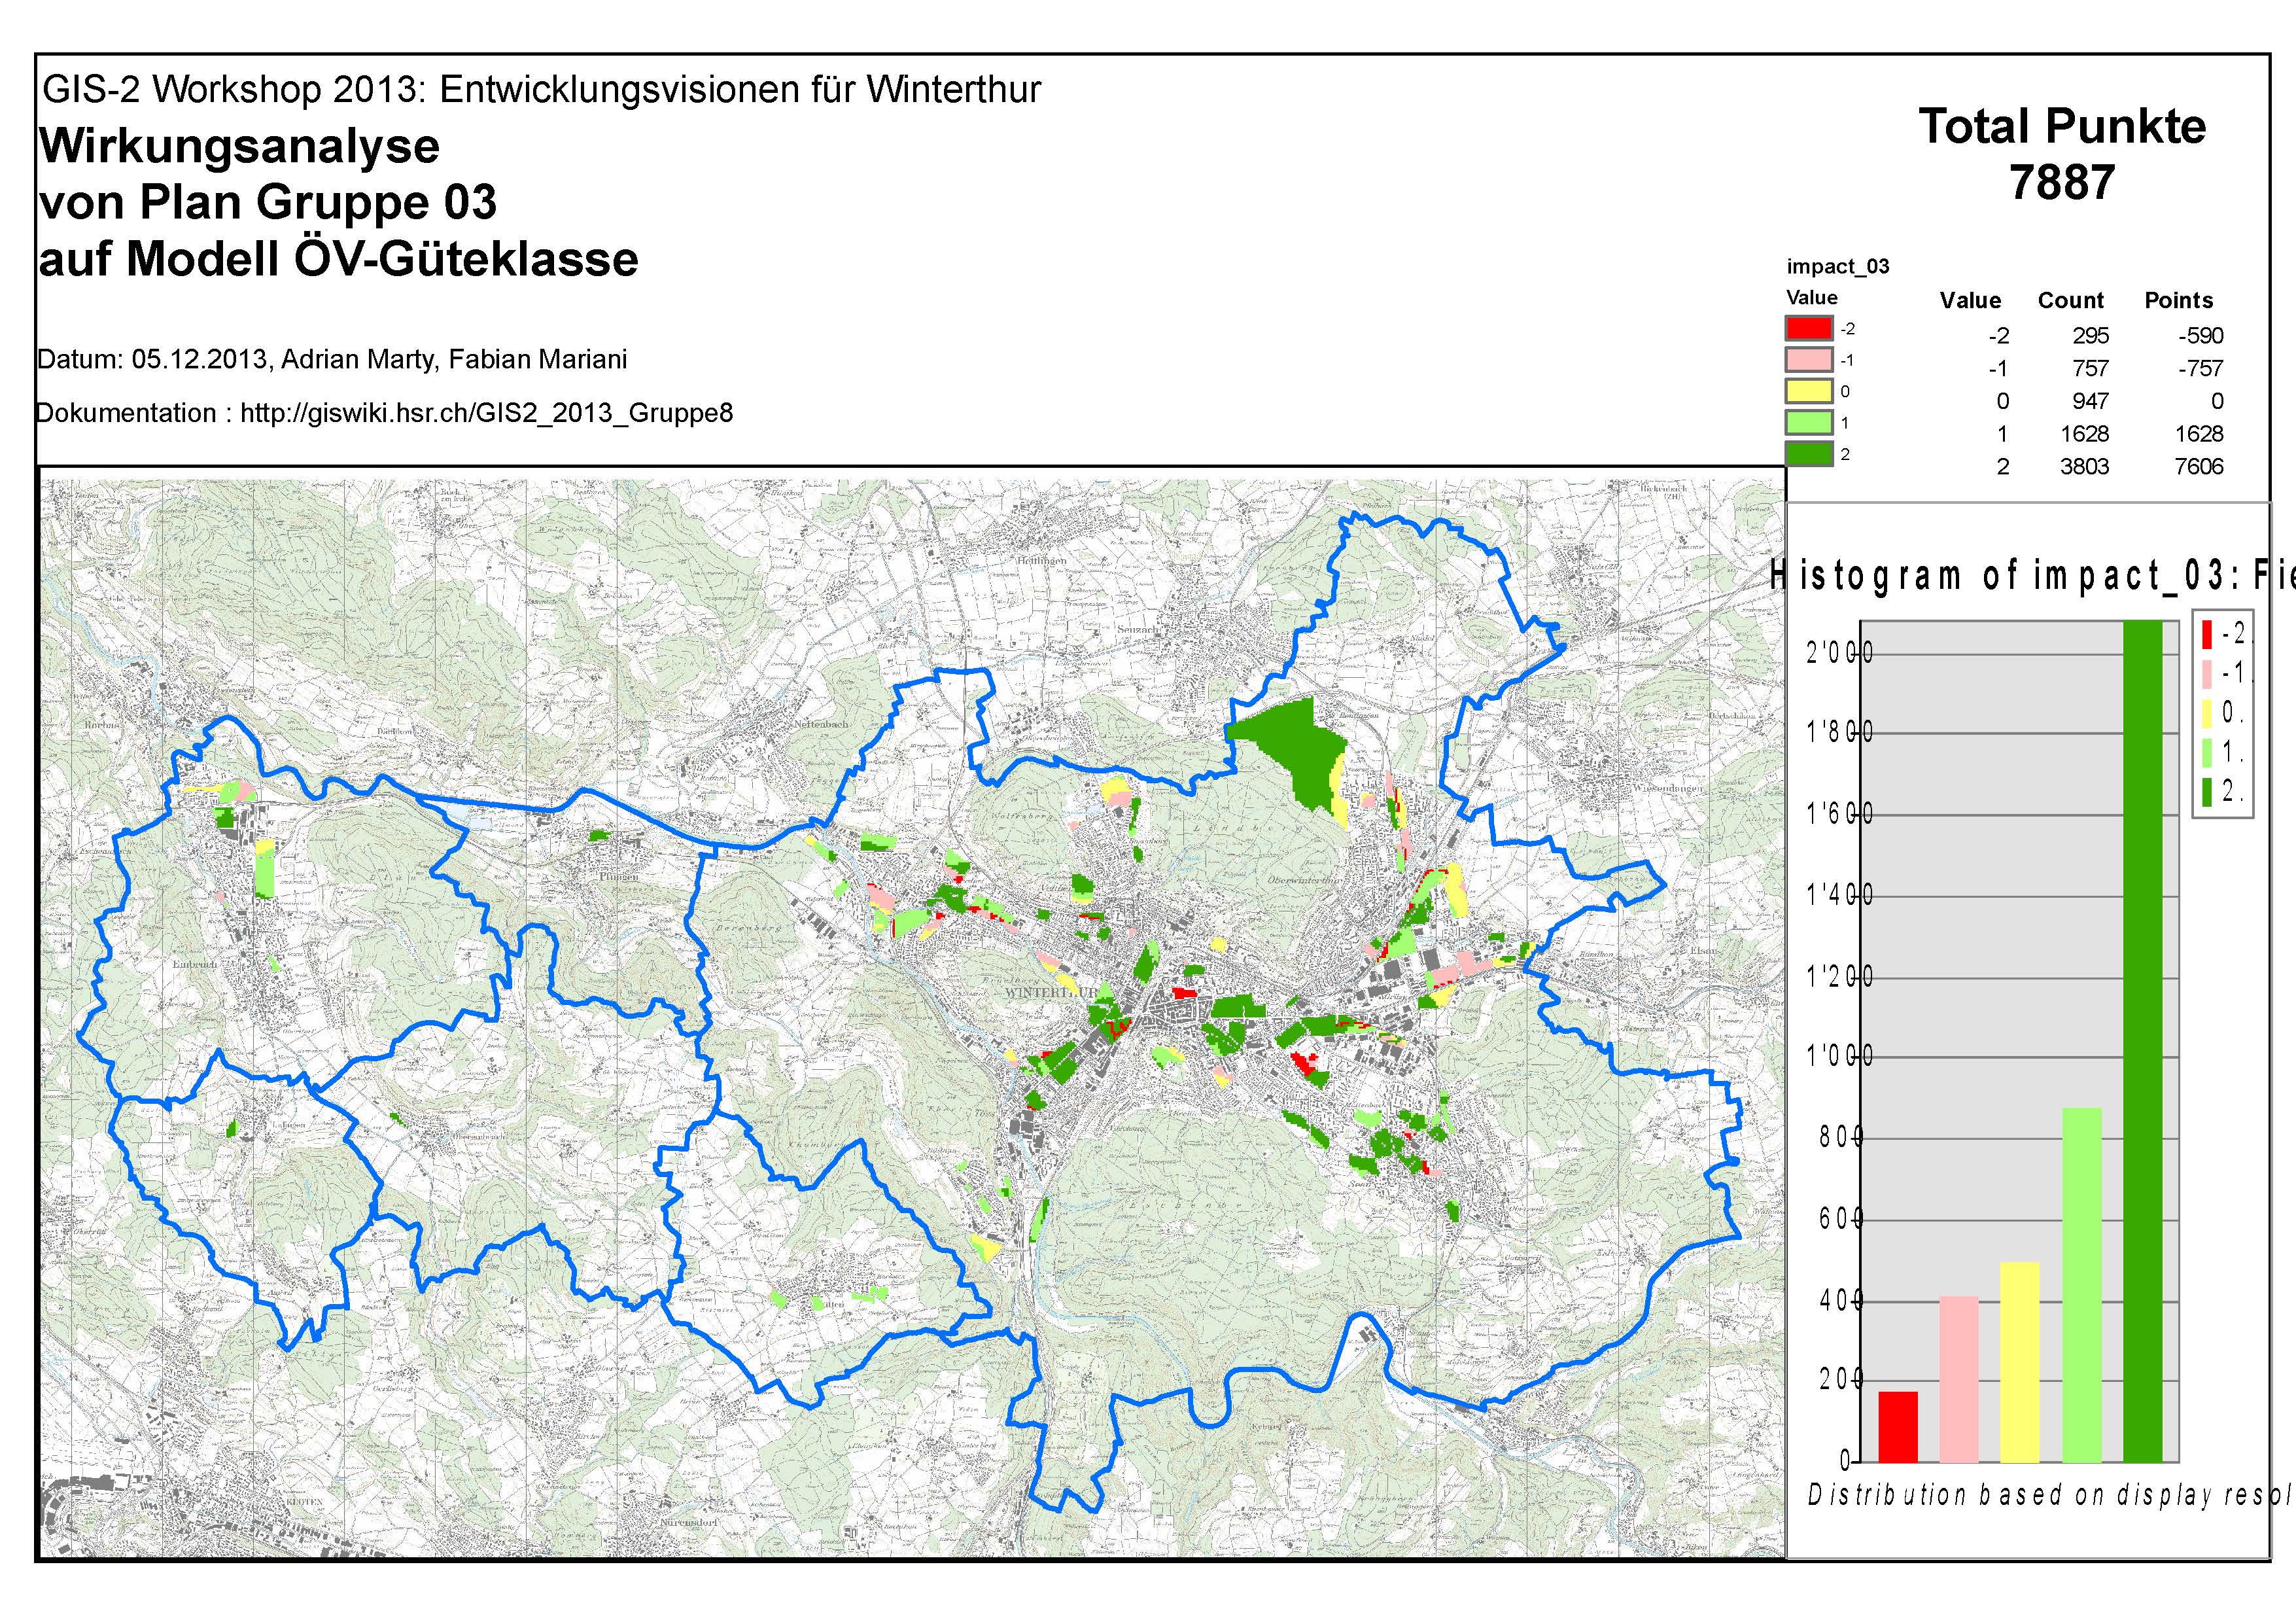Click the pink histogram bar
The height and width of the screenshot is (1624, 2296).
pos(1958,1379)
